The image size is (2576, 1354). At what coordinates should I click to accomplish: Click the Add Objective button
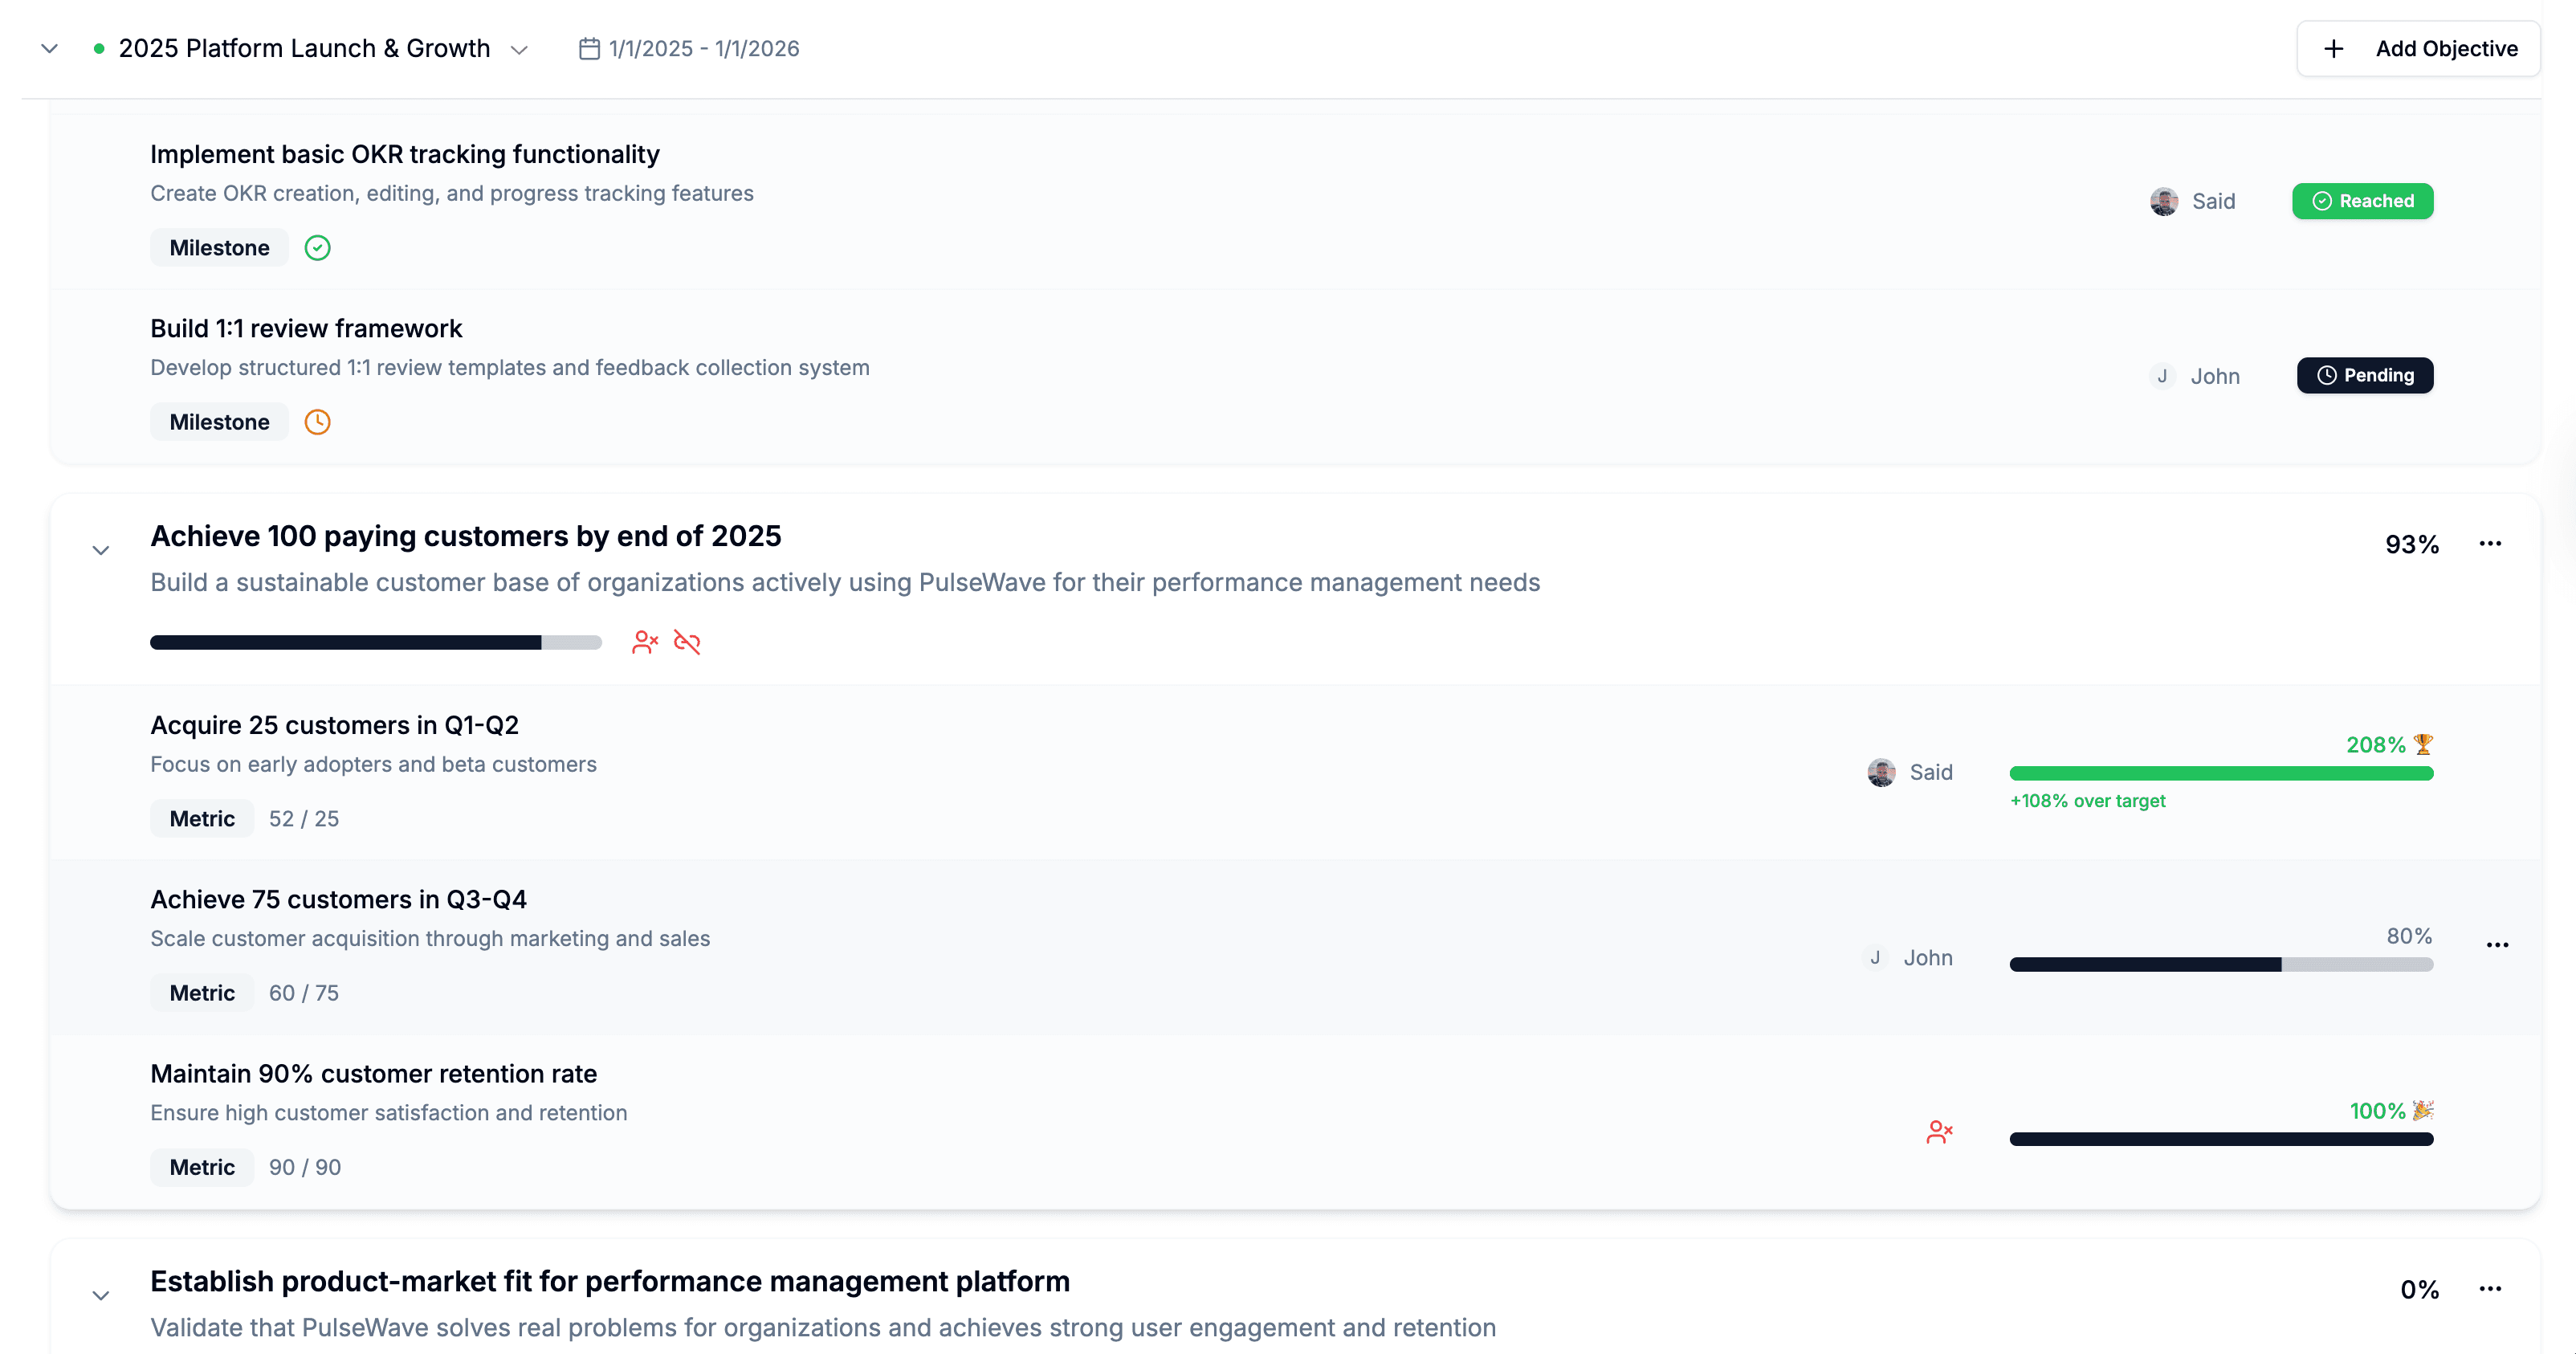(2417, 49)
